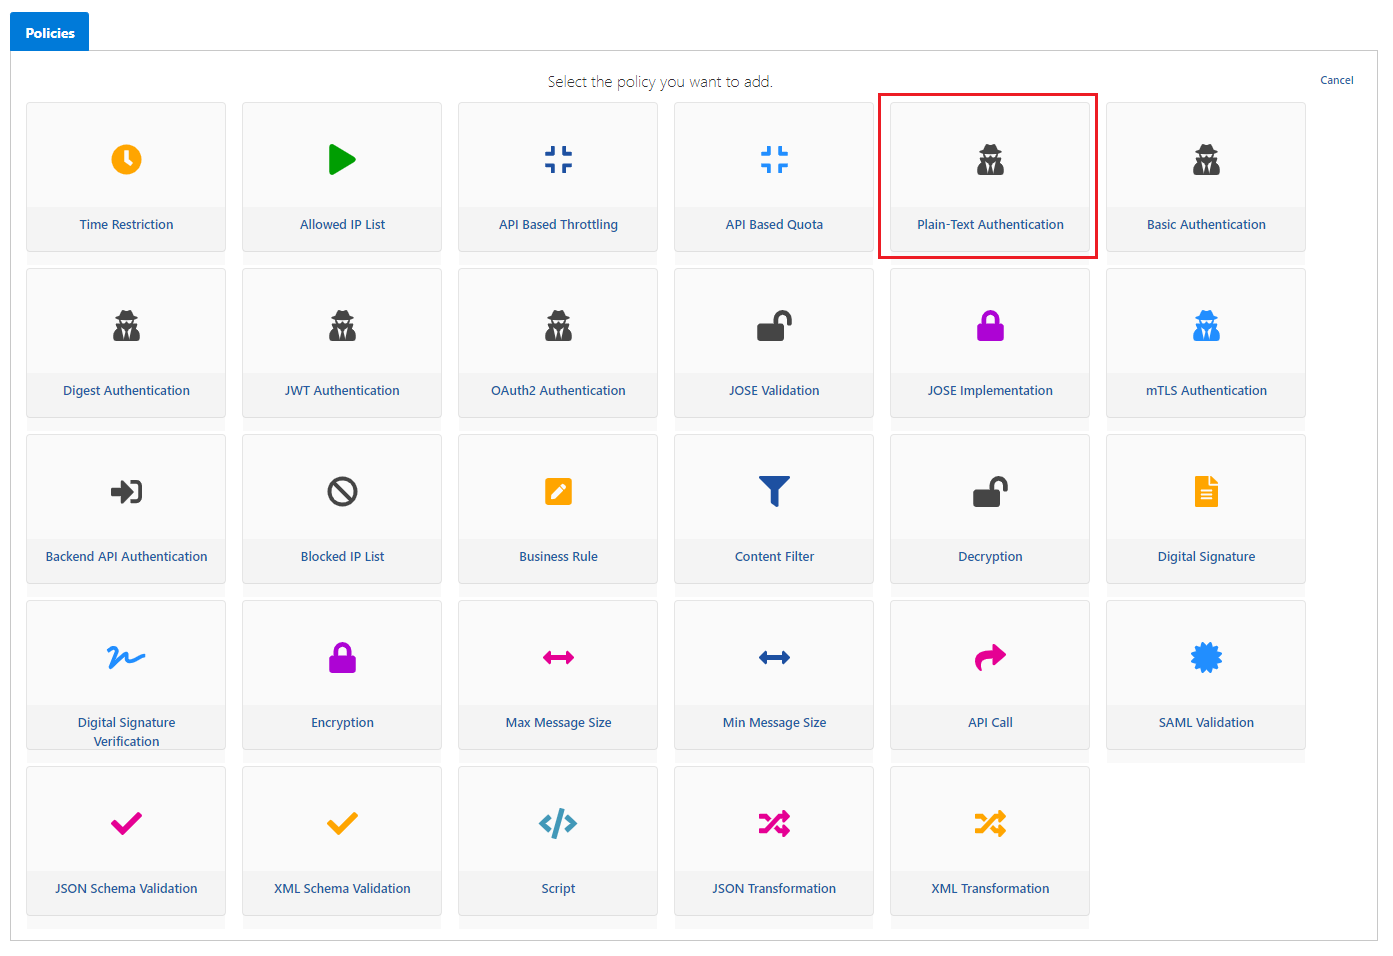Choose the XML Schema Validation label

point(342,889)
